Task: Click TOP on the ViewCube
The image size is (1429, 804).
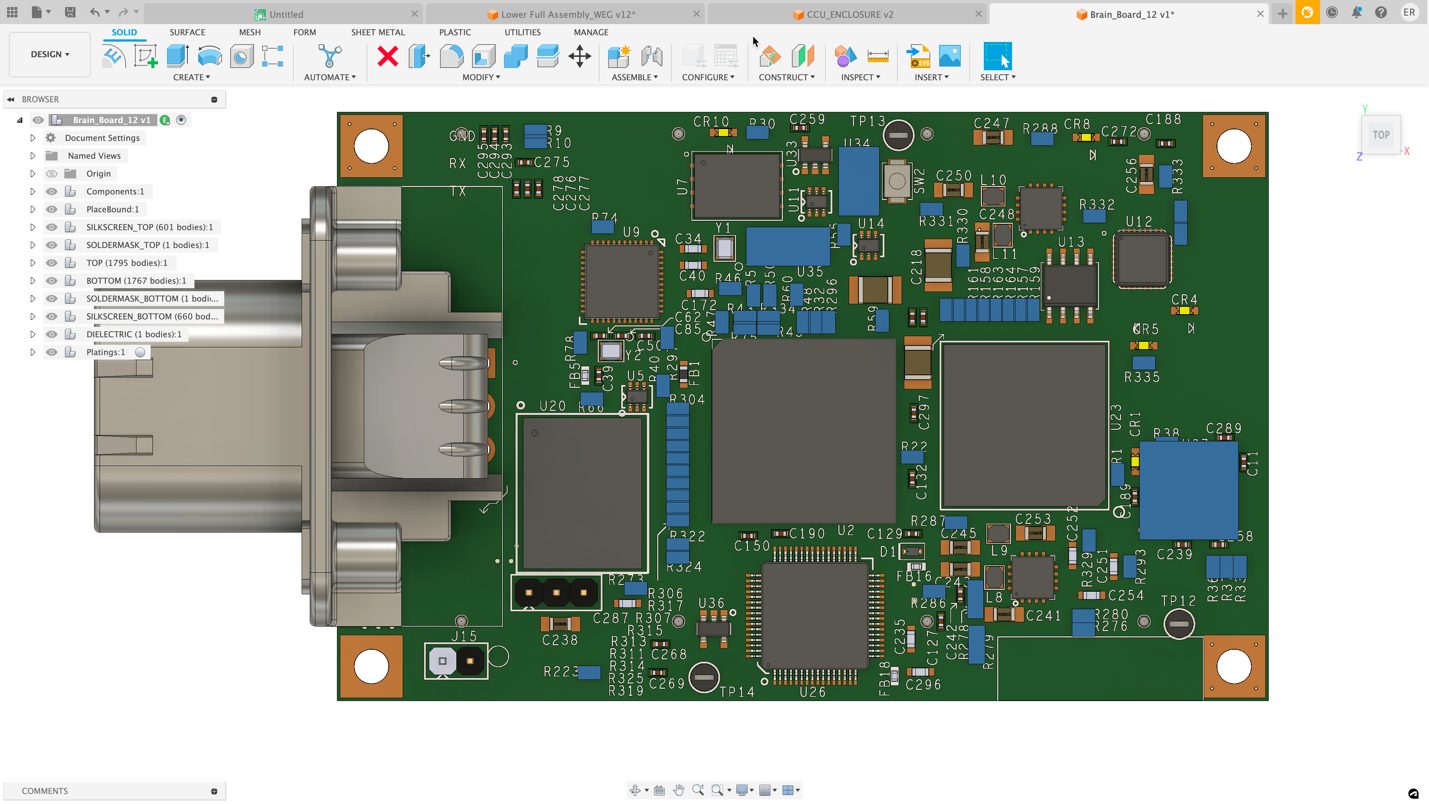Action: point(1381,134)
